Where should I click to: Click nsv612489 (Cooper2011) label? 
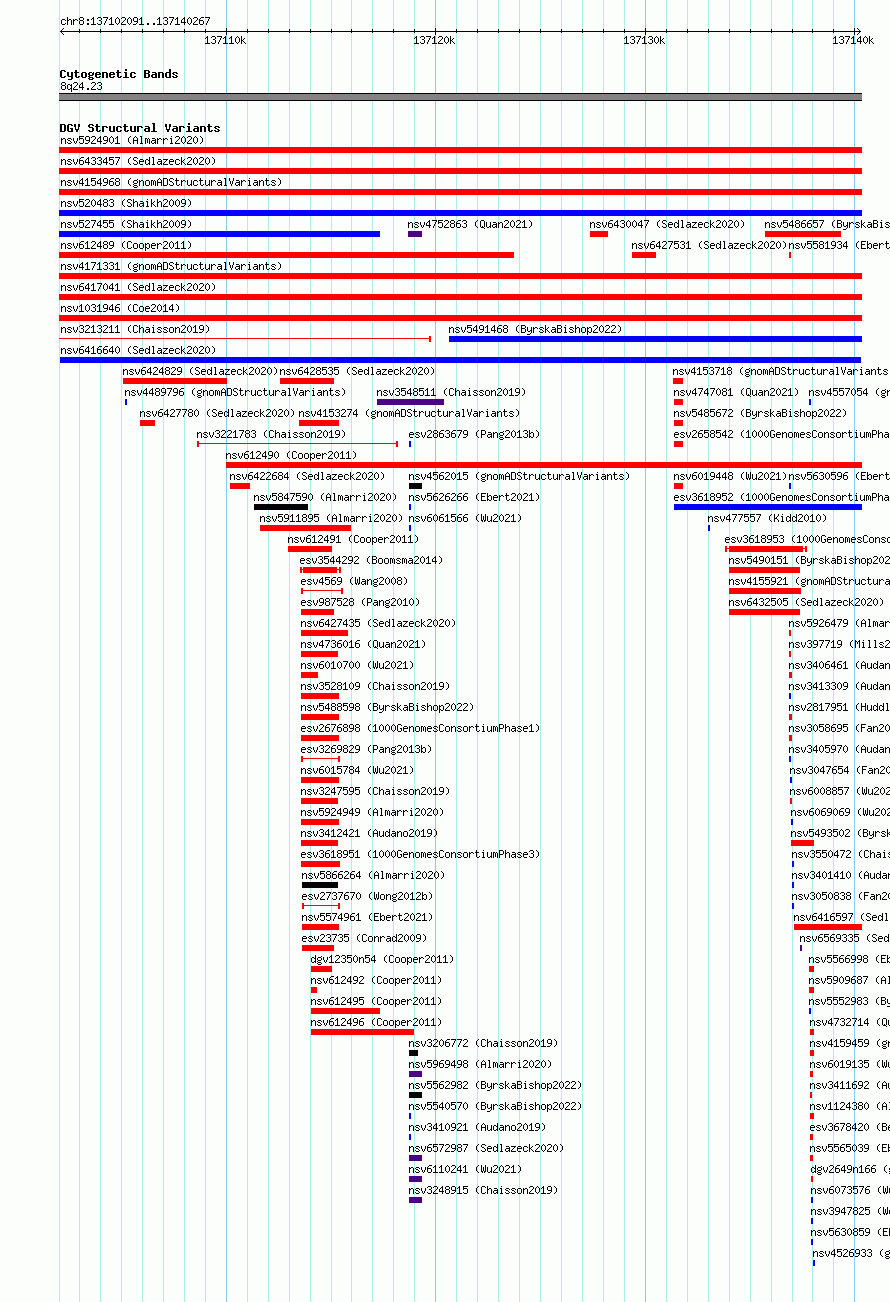coord(126,245)
